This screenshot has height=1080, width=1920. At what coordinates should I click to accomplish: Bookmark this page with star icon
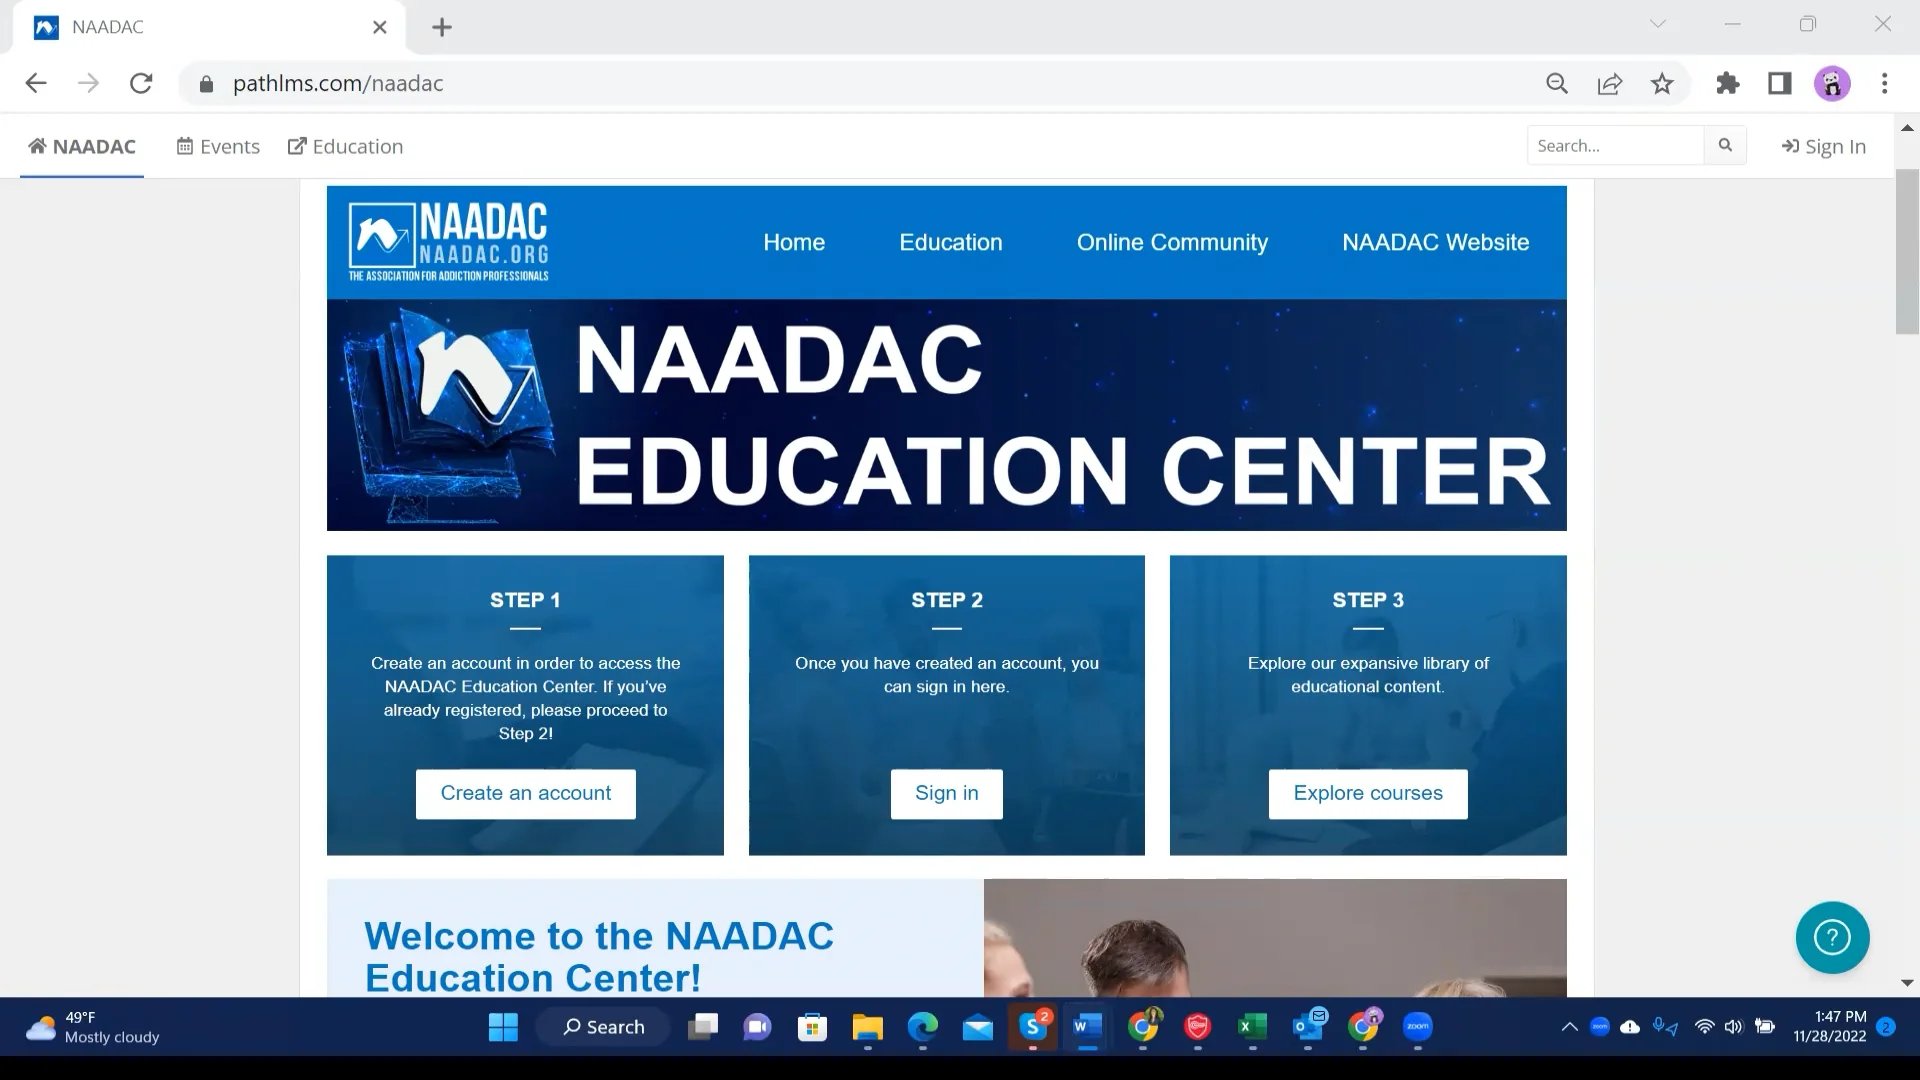(x=1662, y=84)
